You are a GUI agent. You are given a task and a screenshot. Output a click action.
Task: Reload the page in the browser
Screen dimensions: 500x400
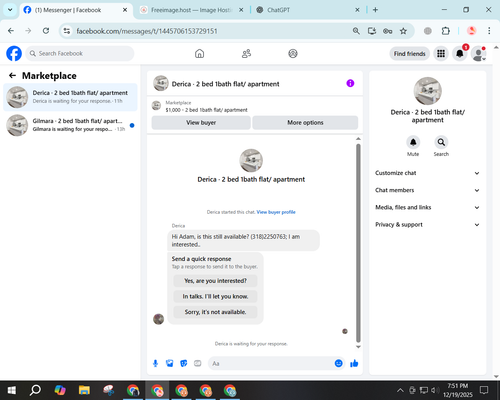[46, 31]
